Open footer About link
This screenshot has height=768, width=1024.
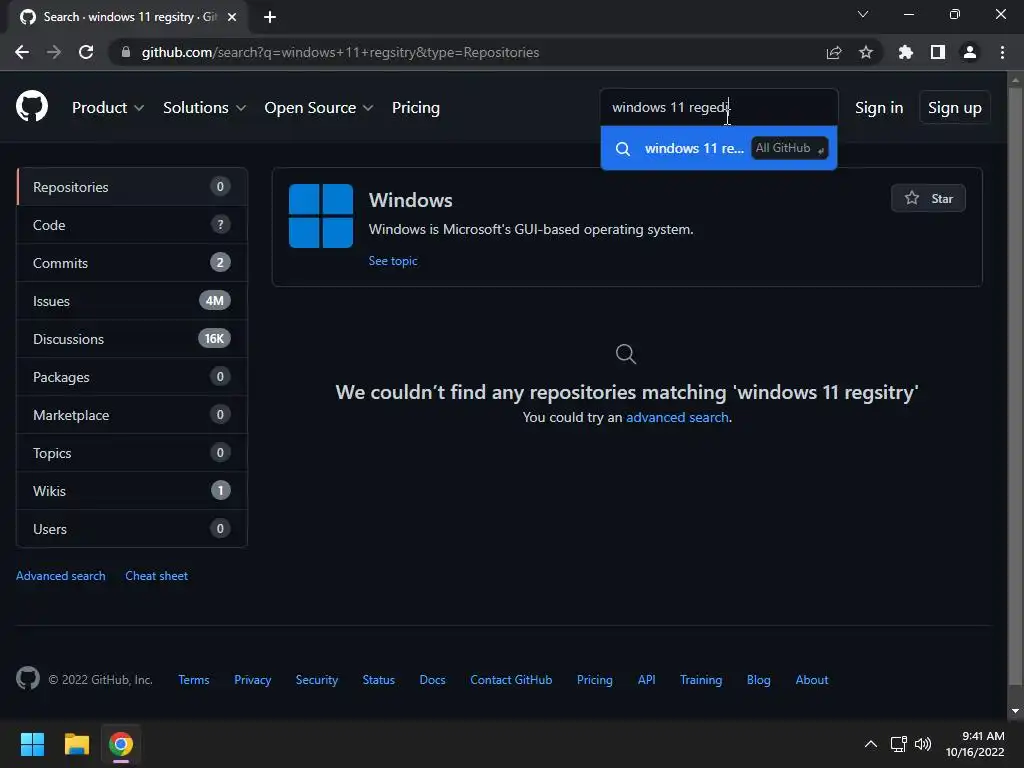point(812,679)
